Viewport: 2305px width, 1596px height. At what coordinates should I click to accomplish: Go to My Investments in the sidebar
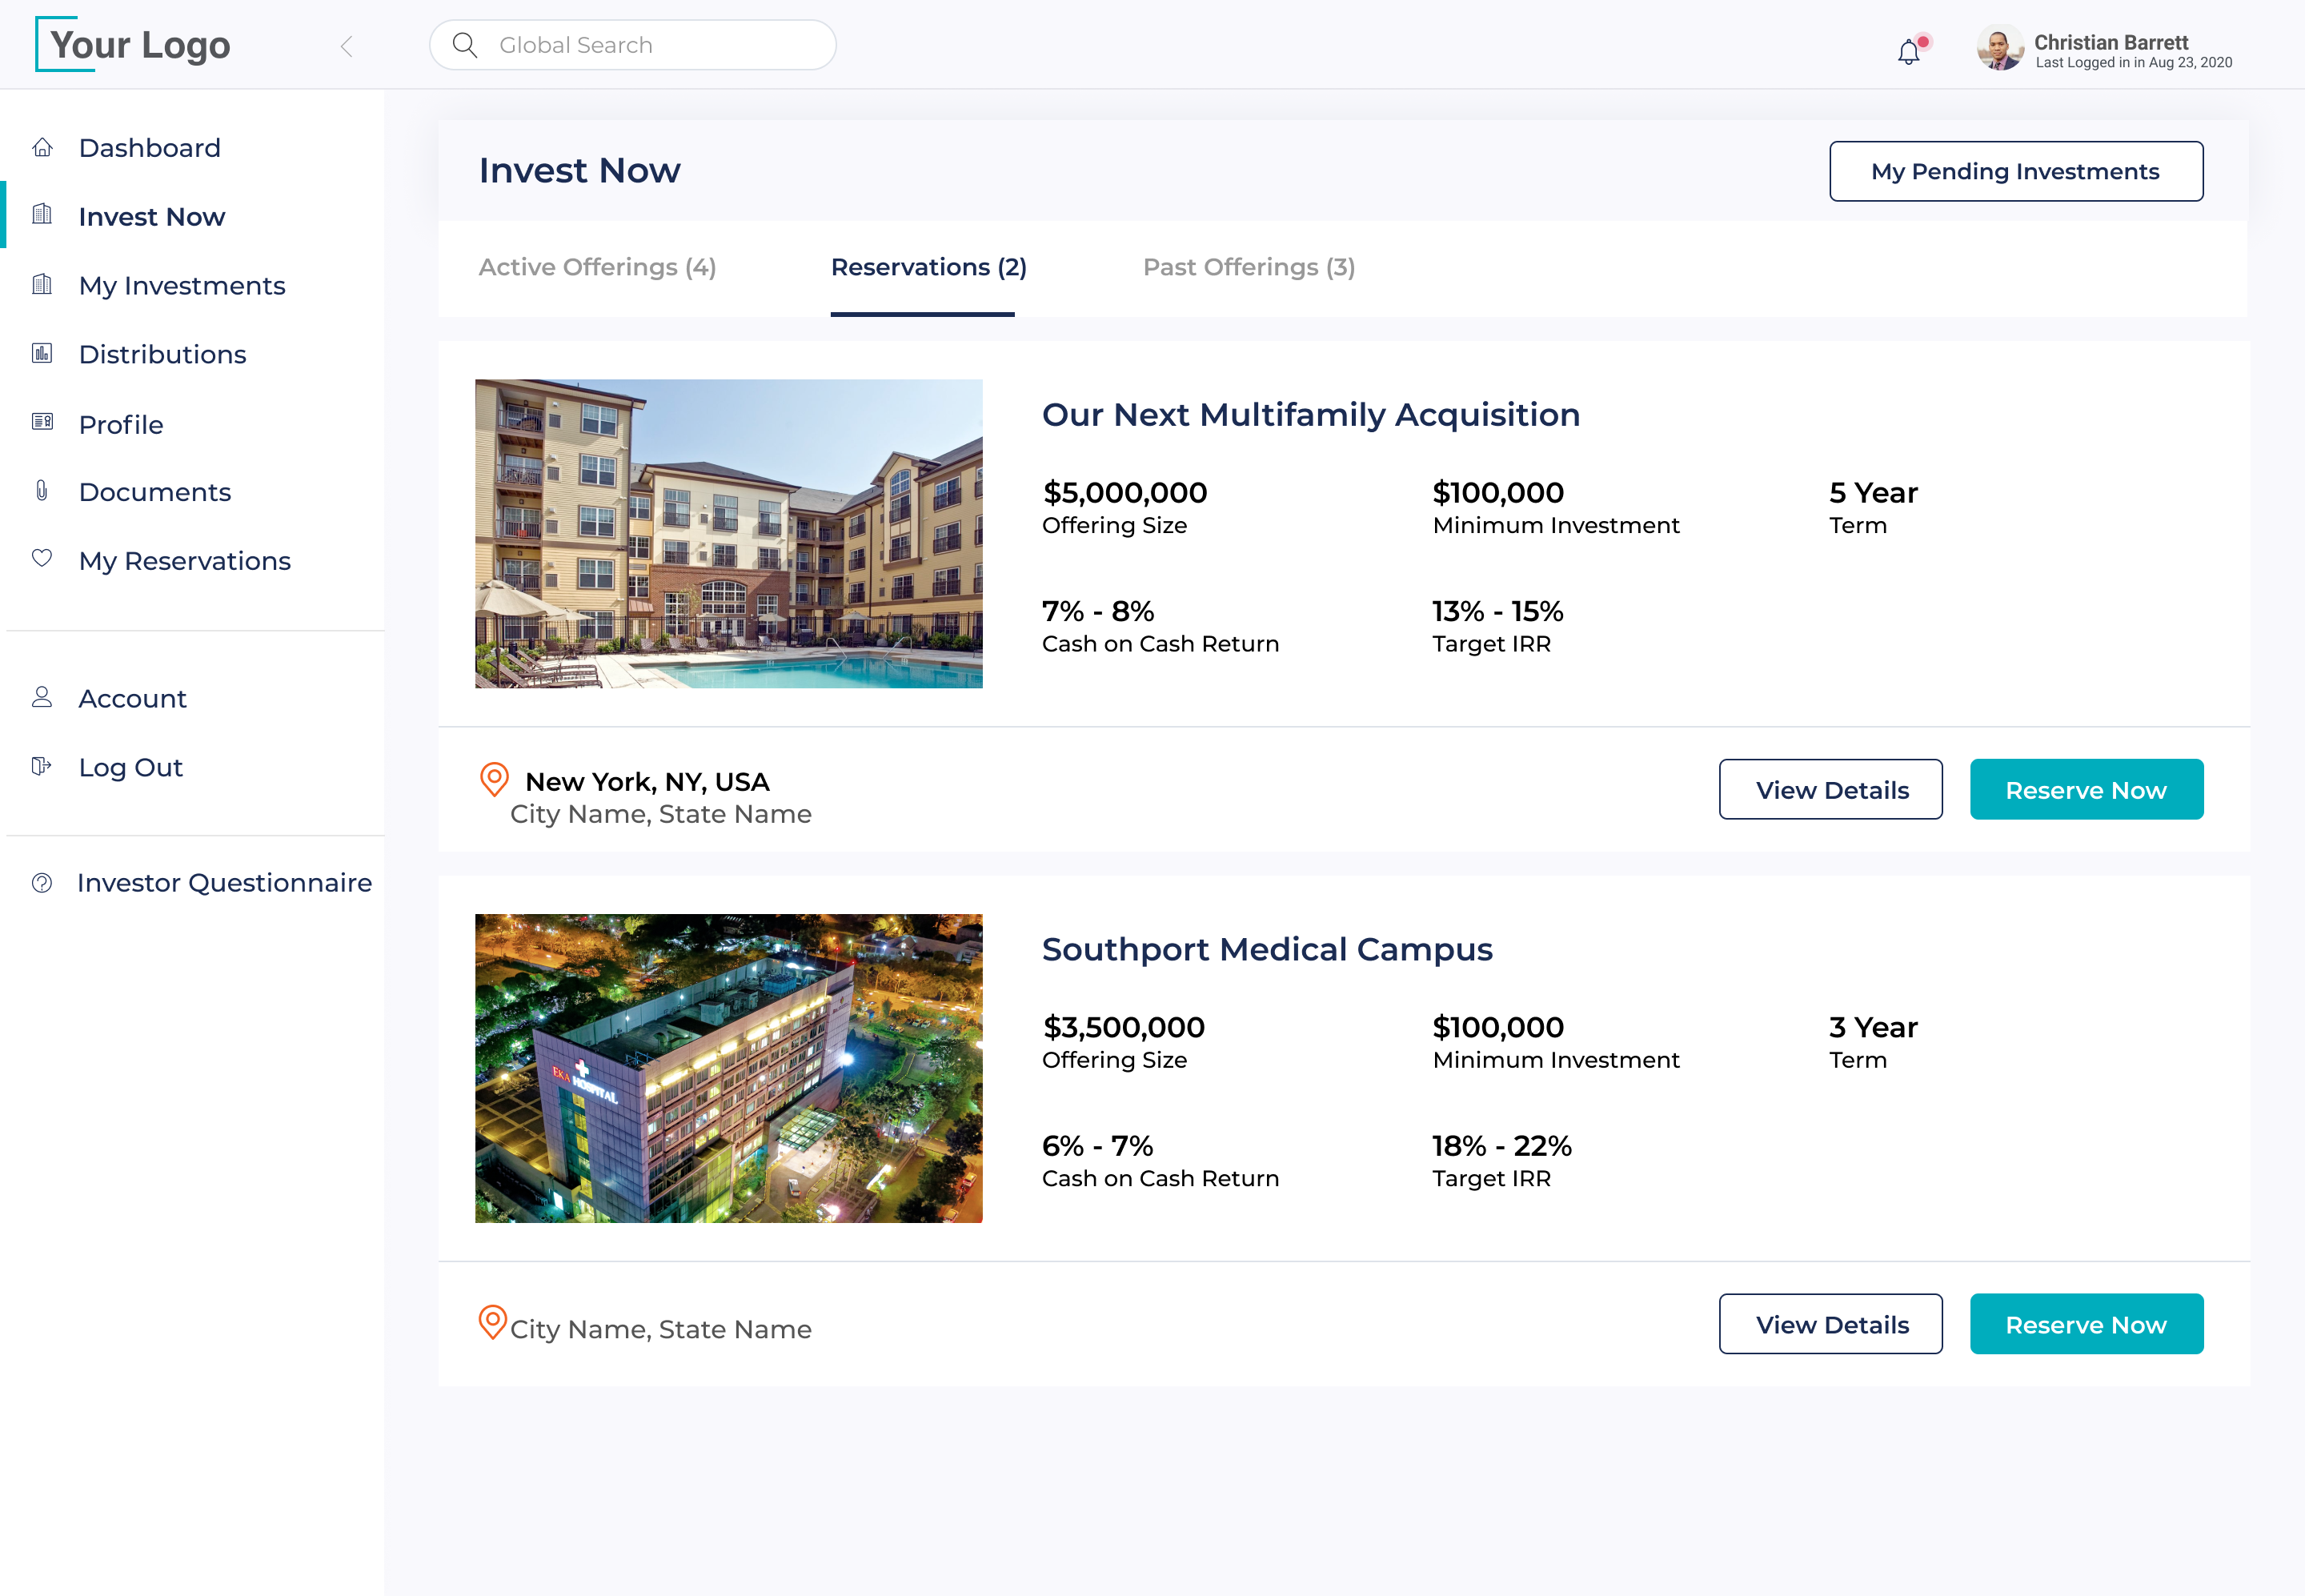click(x=182, y=286)
